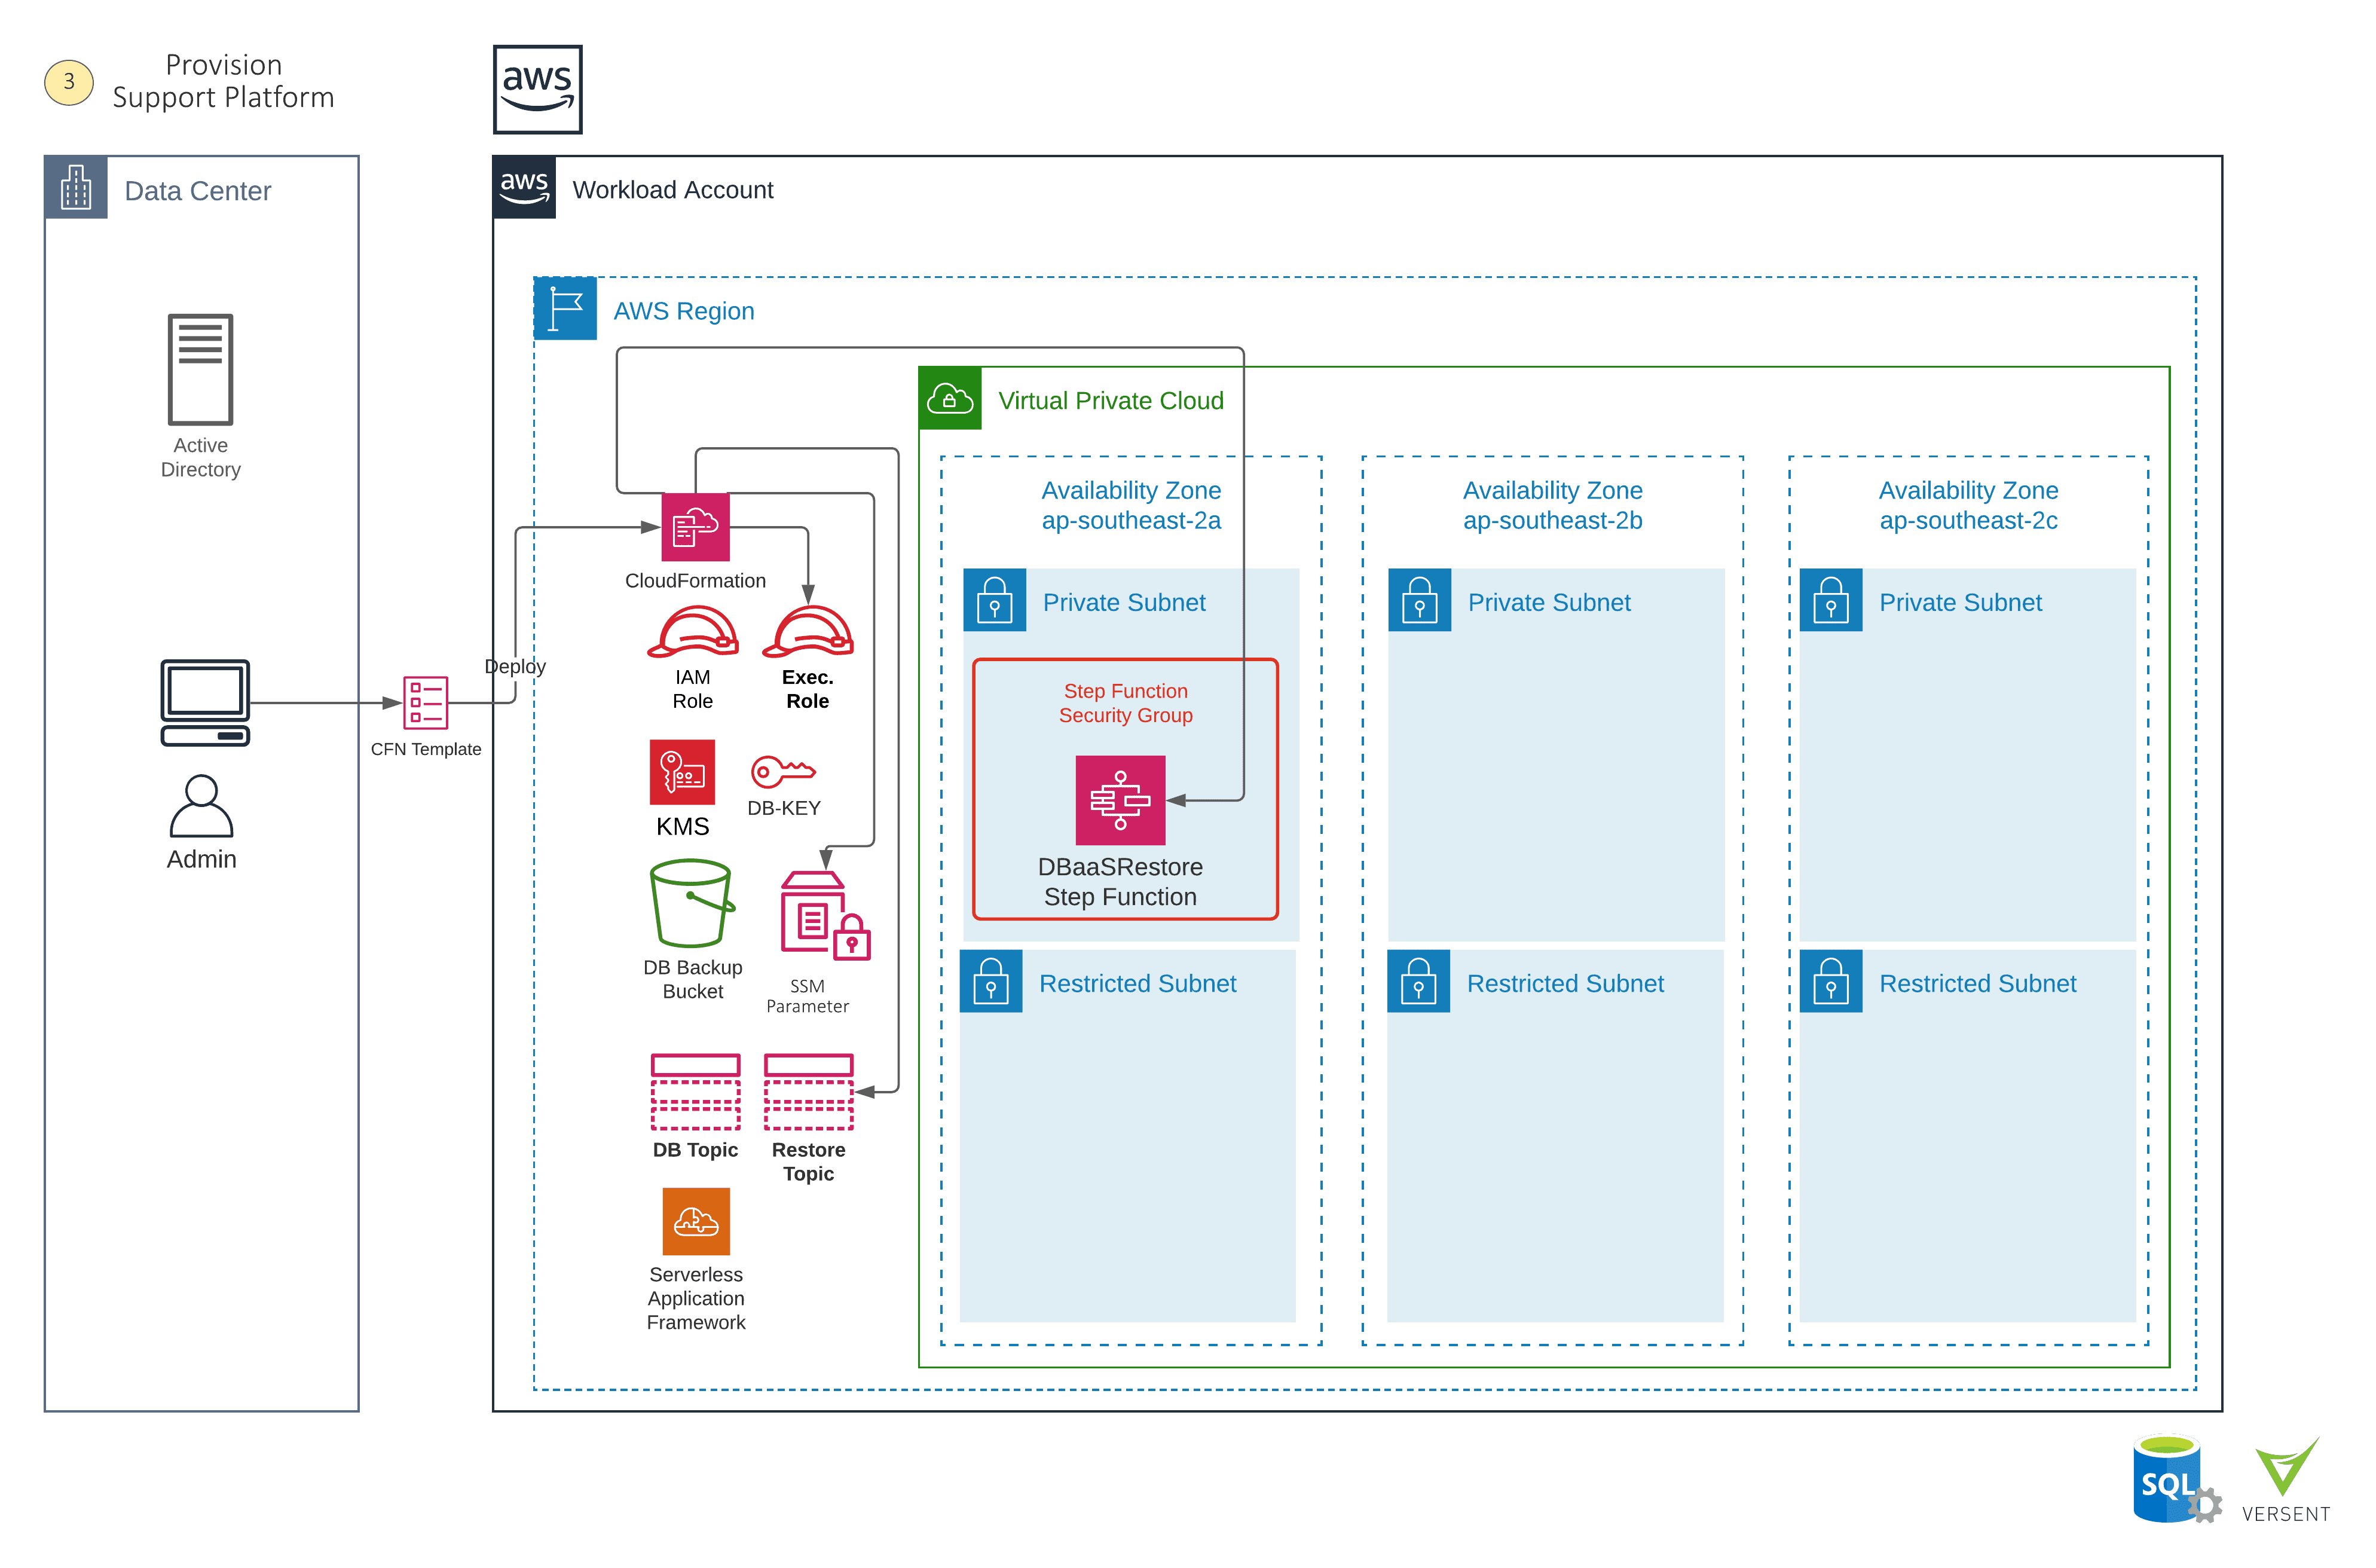Select the DB-KEY key icon
This screenshot has height=1568, width=2376.
(x=783, y=771)
